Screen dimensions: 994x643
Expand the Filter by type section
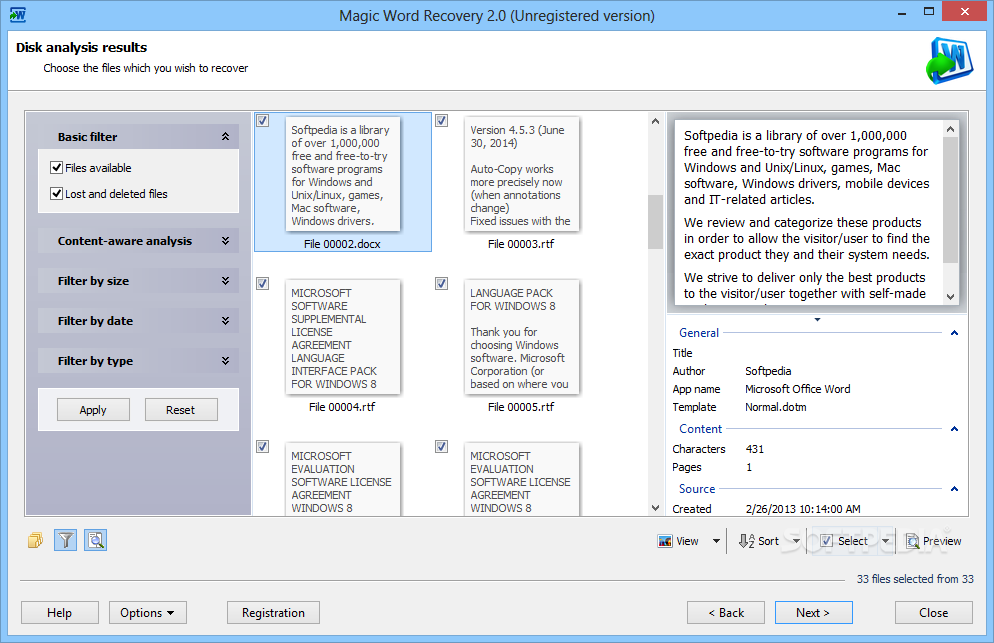click(225, 361)
